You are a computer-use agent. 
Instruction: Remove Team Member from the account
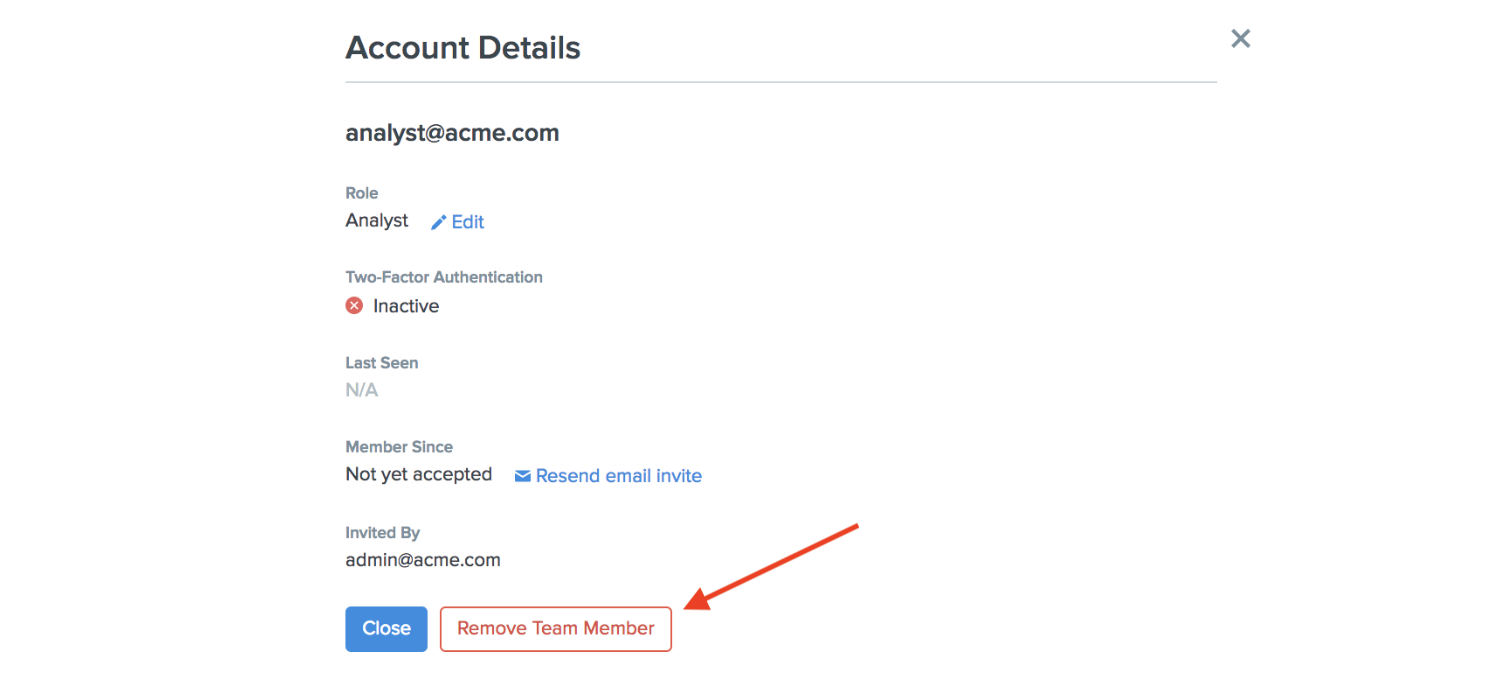pyautogui.click(x=556, y=629)
